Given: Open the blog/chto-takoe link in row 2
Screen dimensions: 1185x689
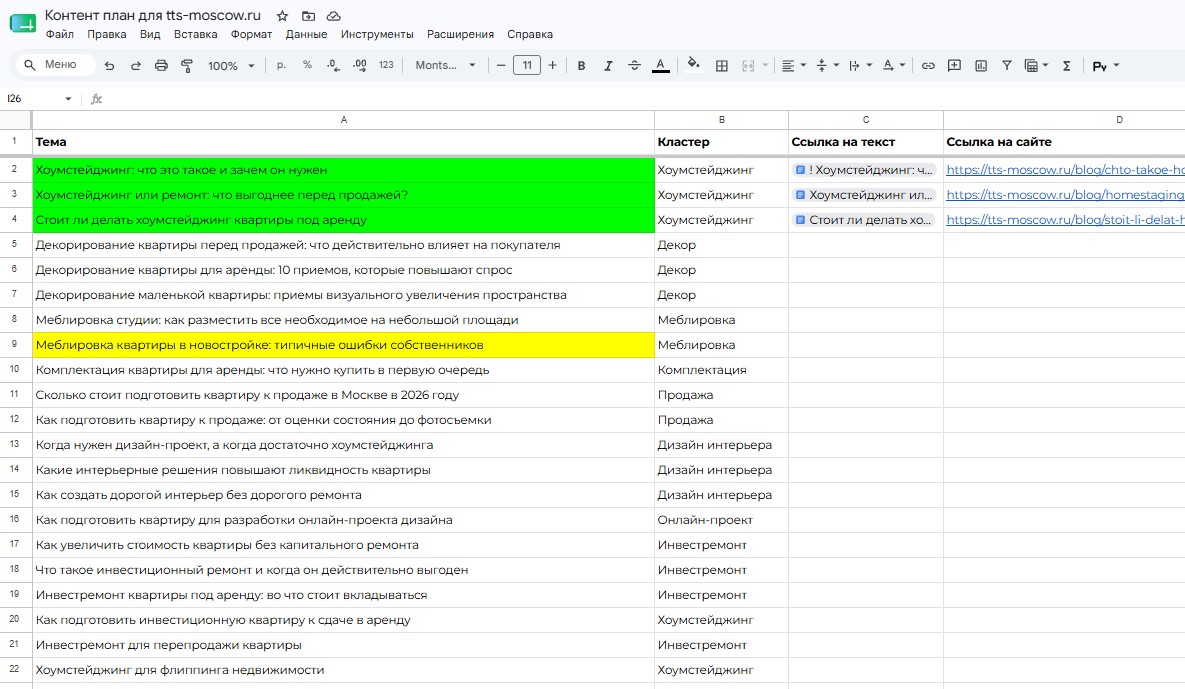Looking at the screenshot, I should [1065, 170].
